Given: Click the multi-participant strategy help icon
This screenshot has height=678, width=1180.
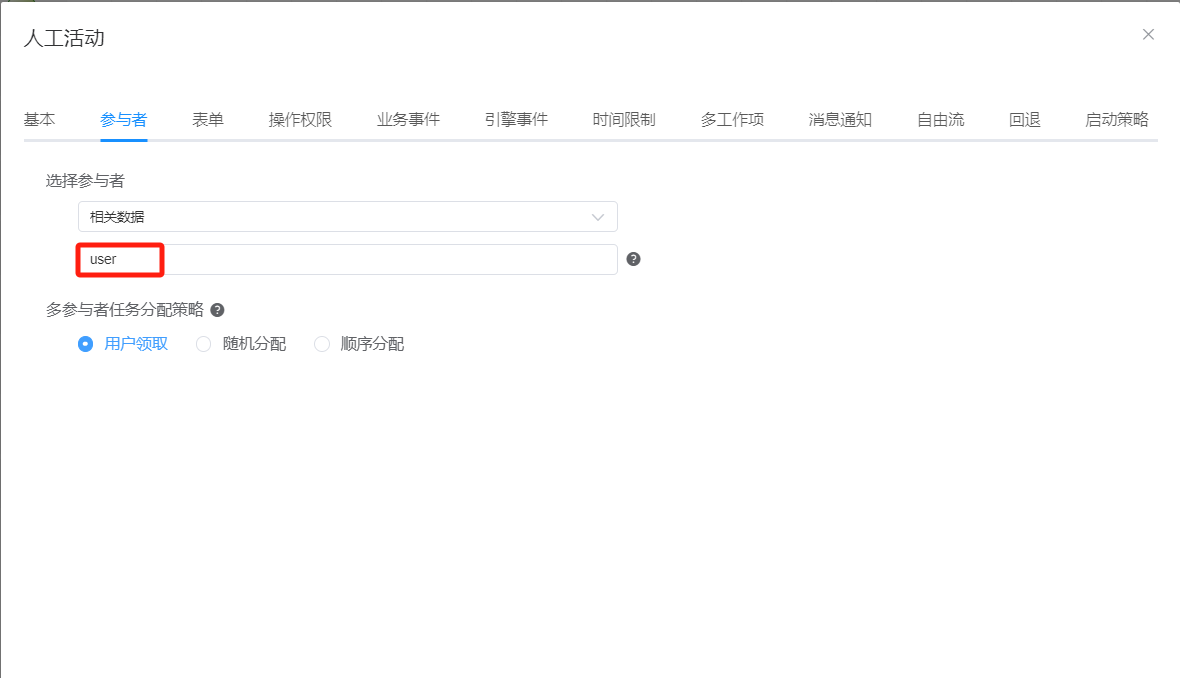Looking at the screenshot, I should pos(216,309).
